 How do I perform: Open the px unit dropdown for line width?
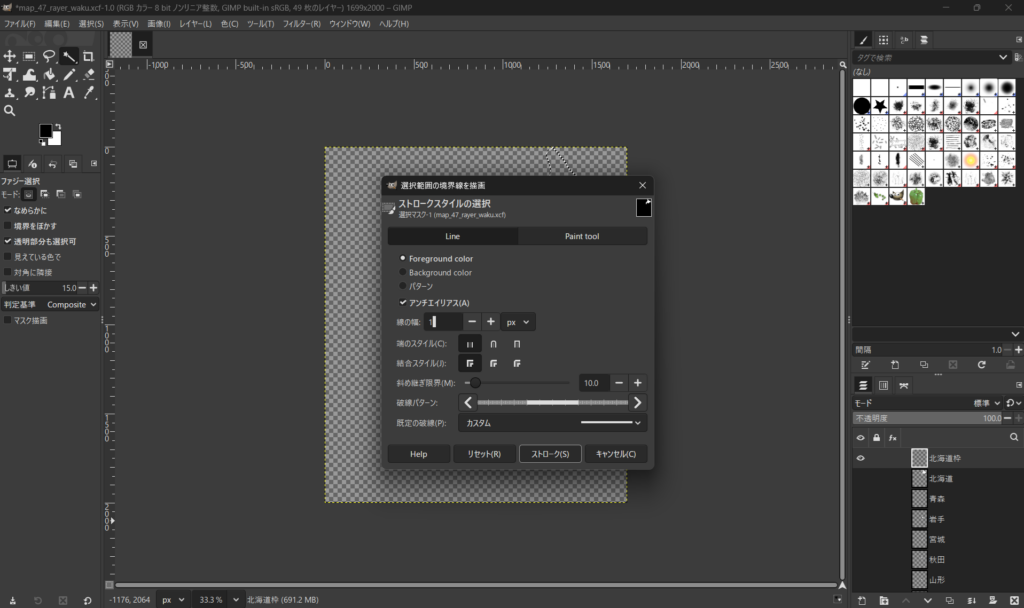point(518,322)
